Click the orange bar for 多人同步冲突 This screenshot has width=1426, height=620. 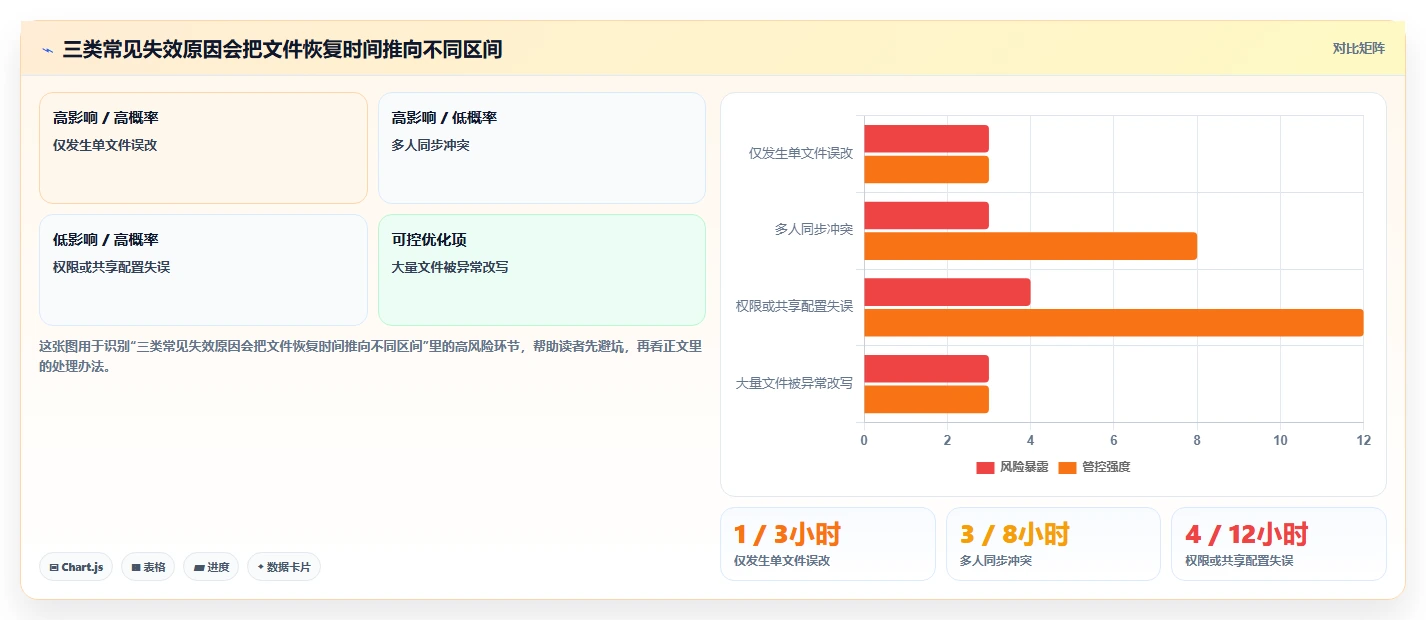(1030, 246)
